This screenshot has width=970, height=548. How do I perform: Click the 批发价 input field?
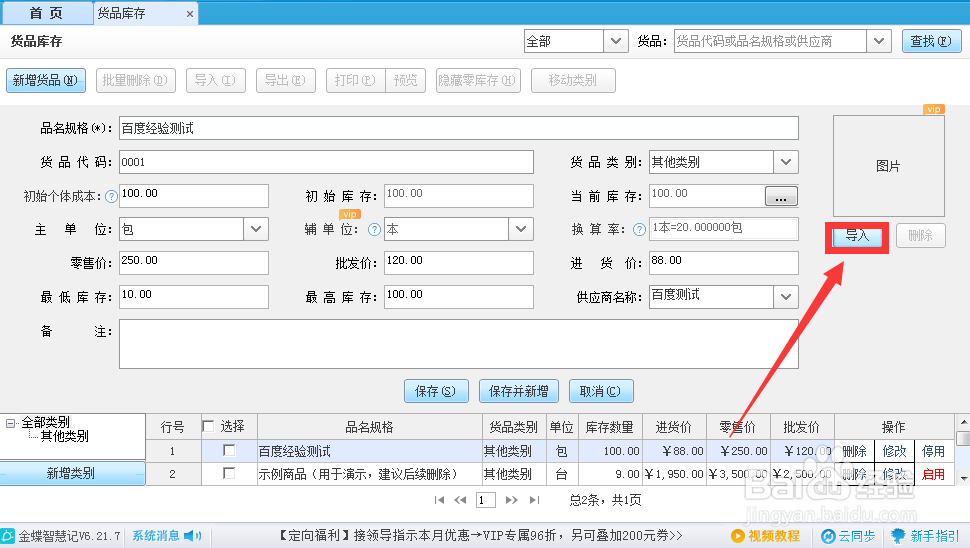[x=458, y=263]
